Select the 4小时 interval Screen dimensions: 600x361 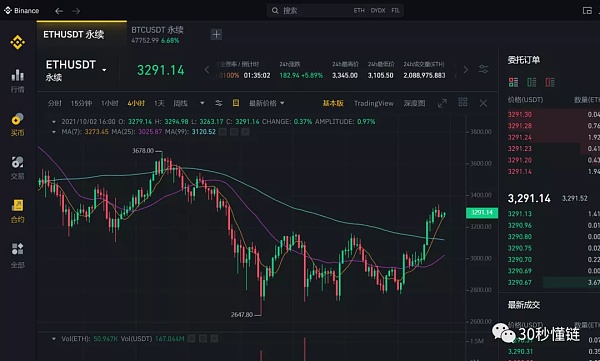[136, 103]
